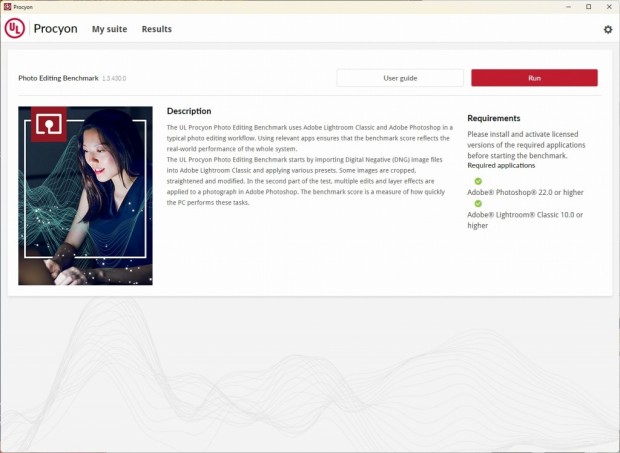Click the Procyon title bar app icon
The image size is (620, 453).
tap(7, 7)
